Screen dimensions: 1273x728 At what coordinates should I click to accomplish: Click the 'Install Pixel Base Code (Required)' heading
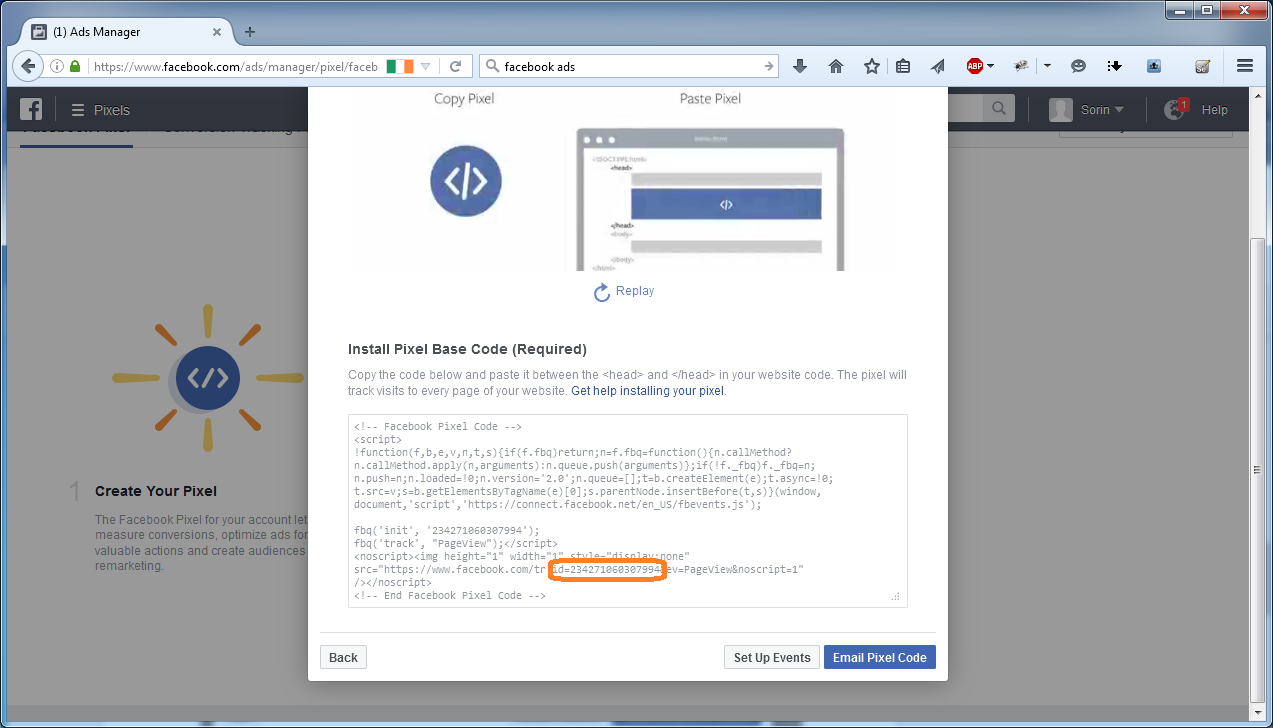pos(467,349)
